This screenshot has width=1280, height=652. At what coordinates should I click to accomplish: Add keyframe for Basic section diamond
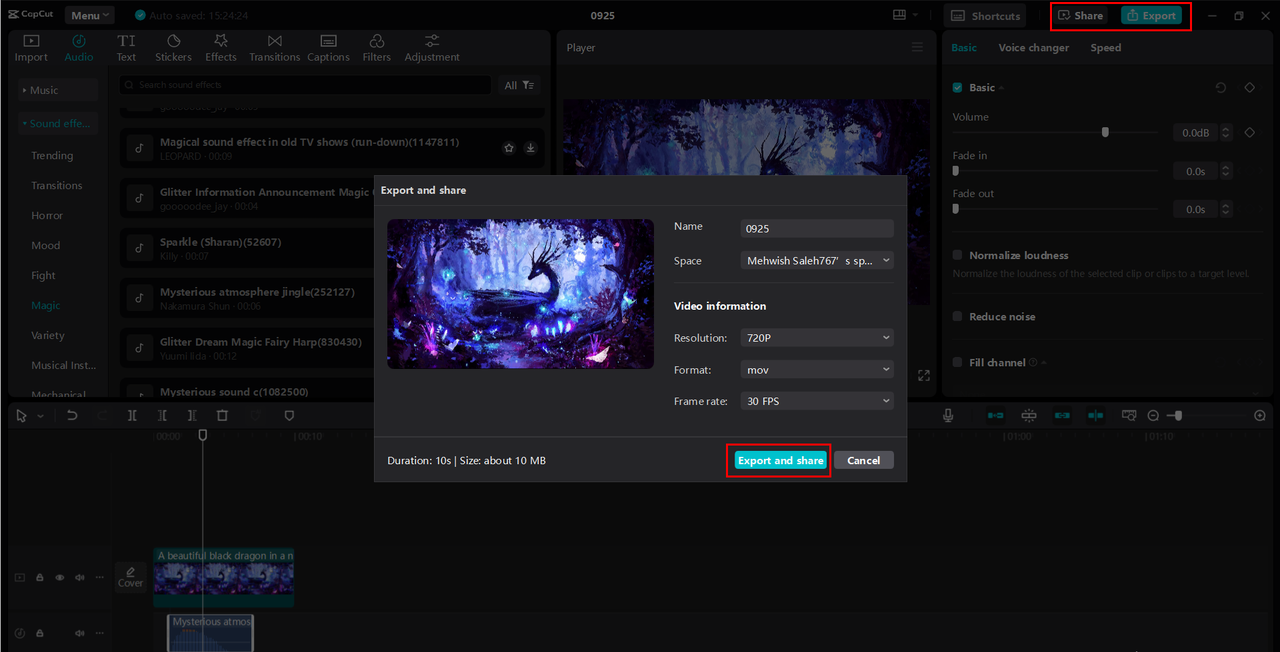click(x=1249, y=88)
